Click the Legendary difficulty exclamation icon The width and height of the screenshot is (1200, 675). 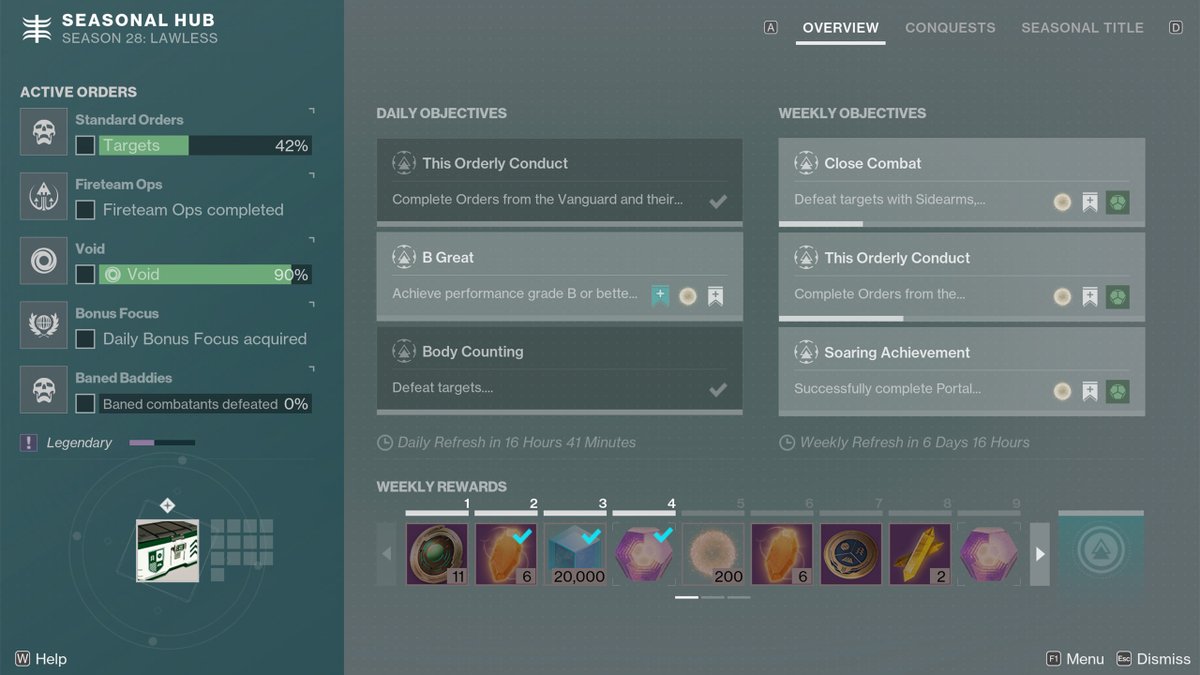coord(29,443)
